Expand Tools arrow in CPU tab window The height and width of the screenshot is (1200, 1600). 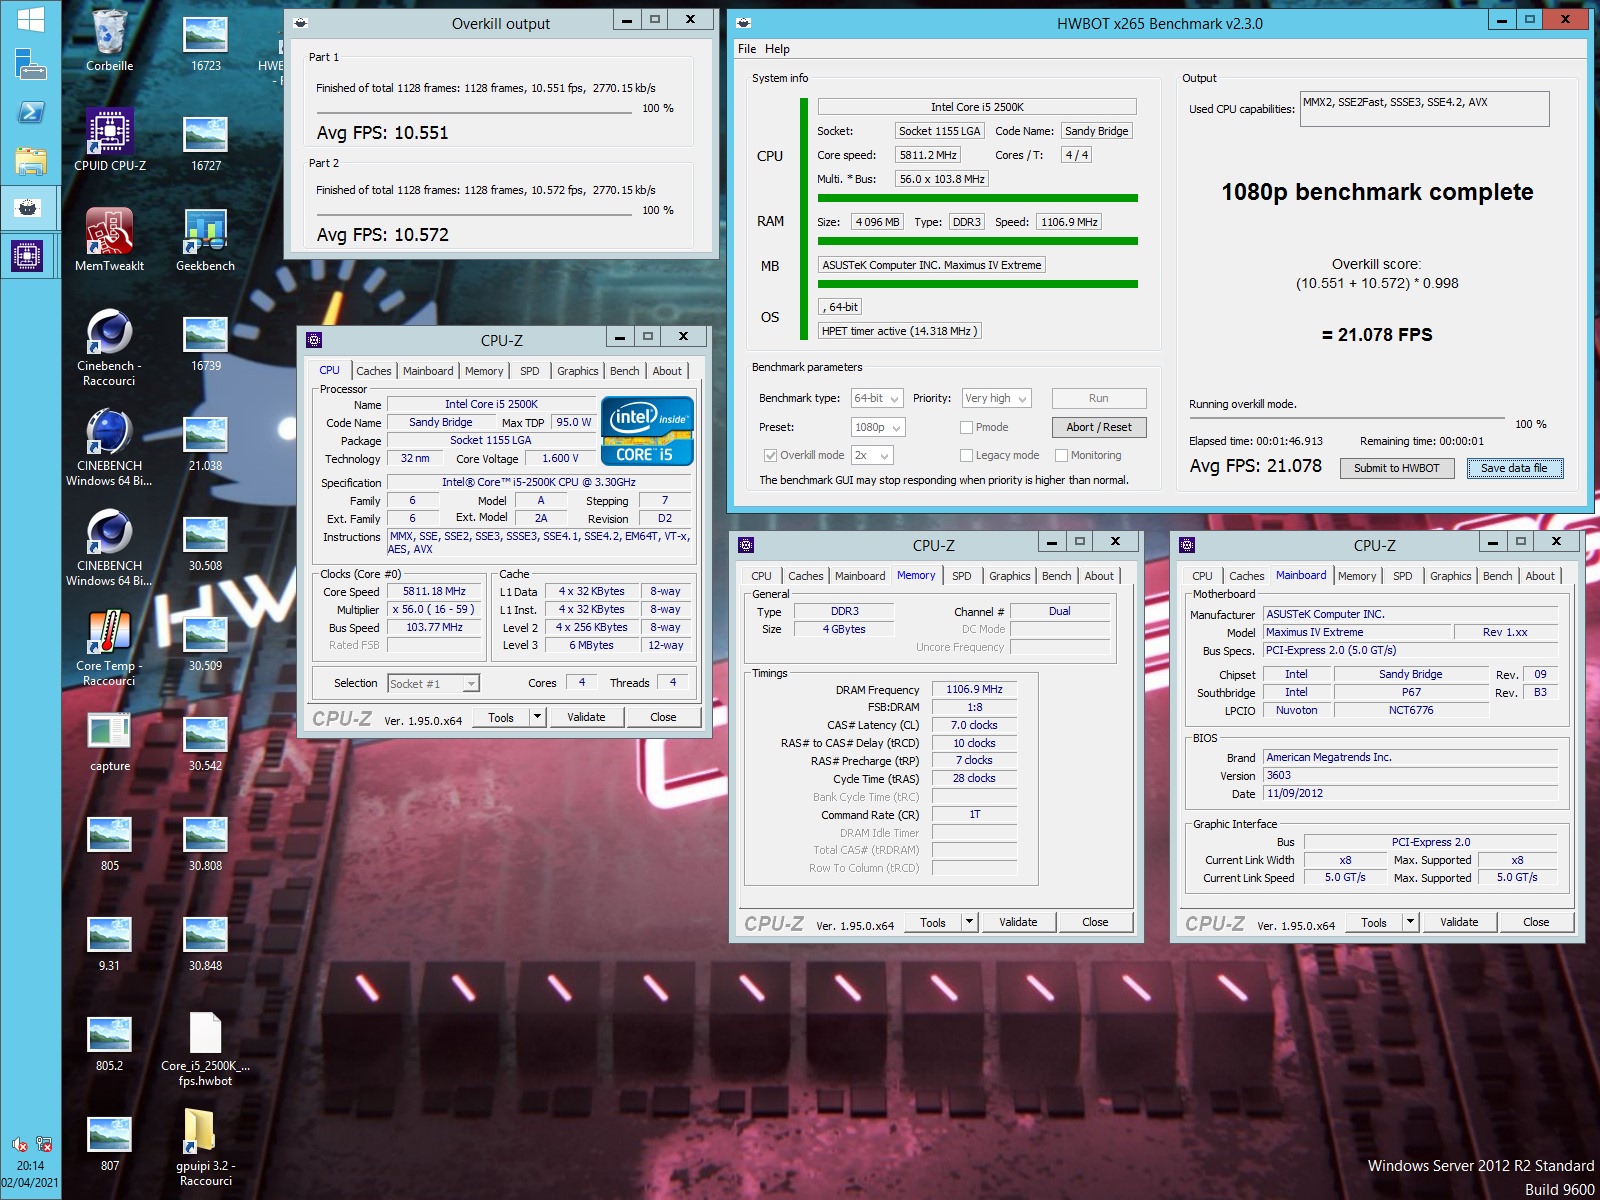(537, 716)
